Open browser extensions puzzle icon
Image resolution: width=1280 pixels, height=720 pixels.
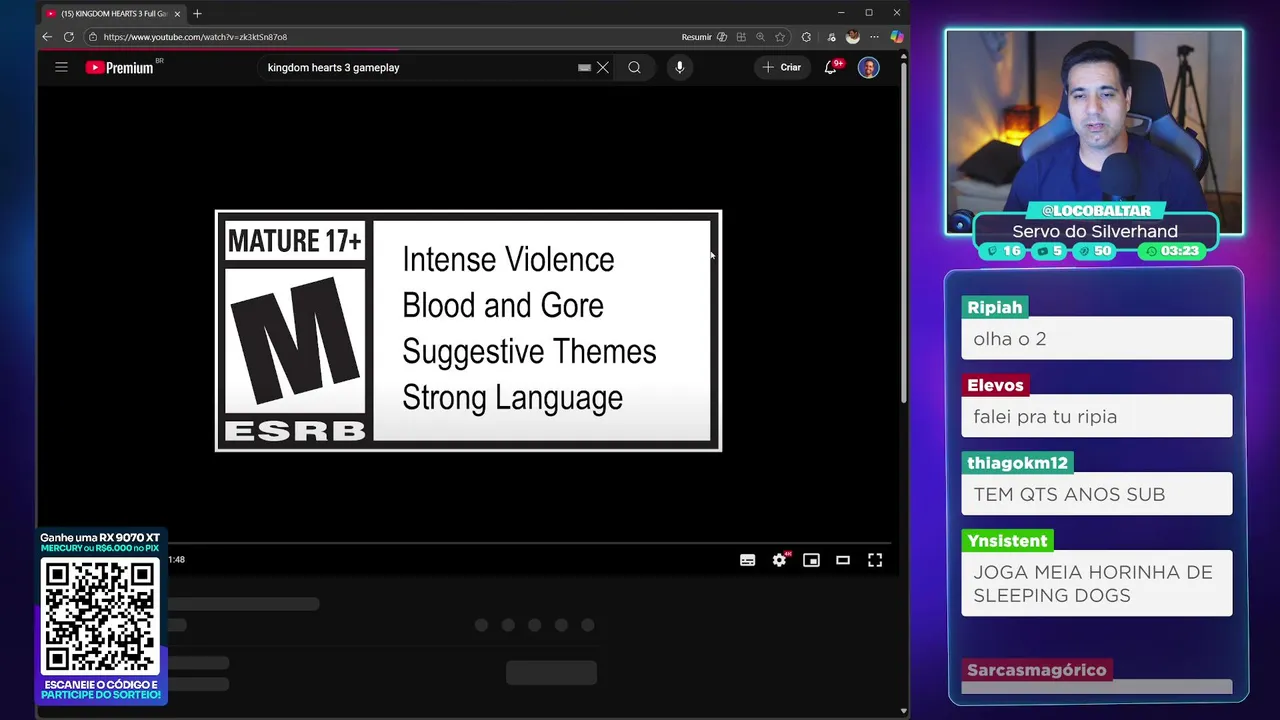(806, 37)
